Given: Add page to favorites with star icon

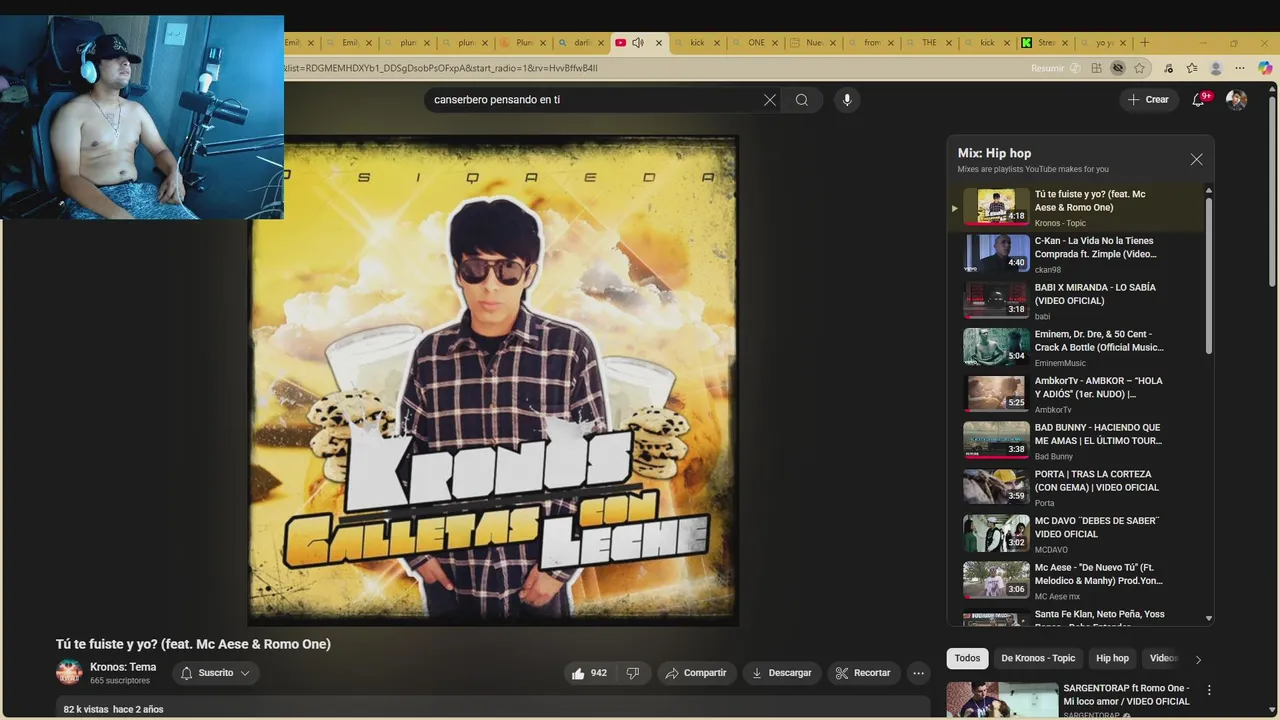Looking at the screenshot, I should 1139,68.
